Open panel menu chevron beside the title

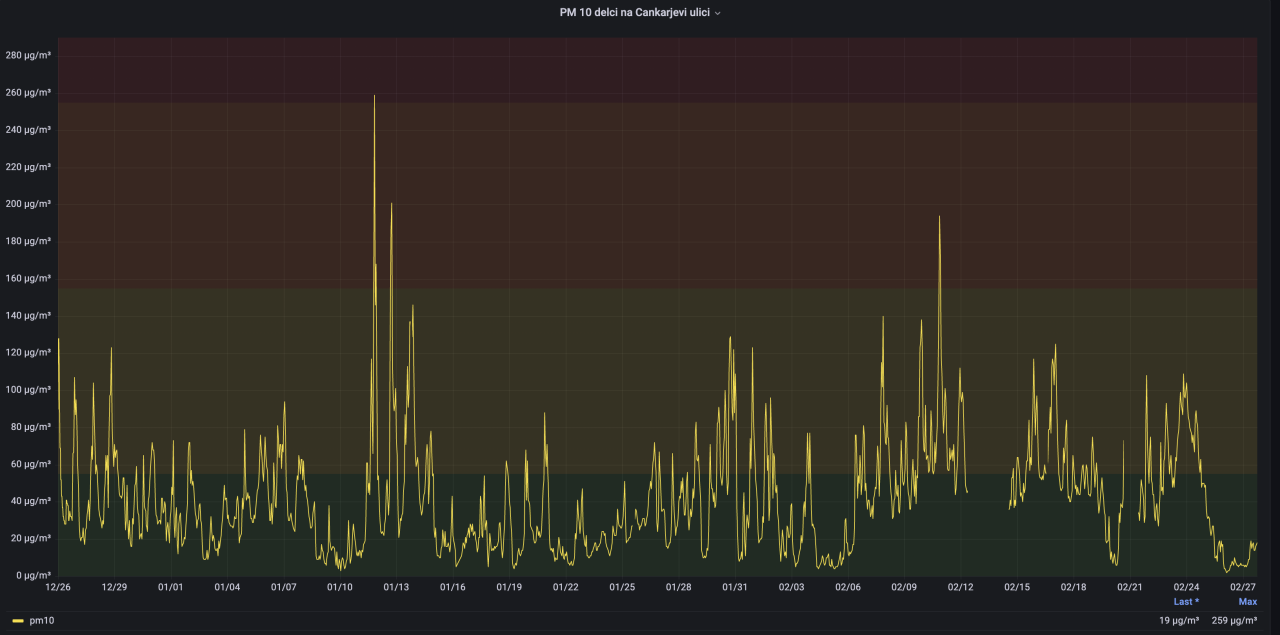717,13
